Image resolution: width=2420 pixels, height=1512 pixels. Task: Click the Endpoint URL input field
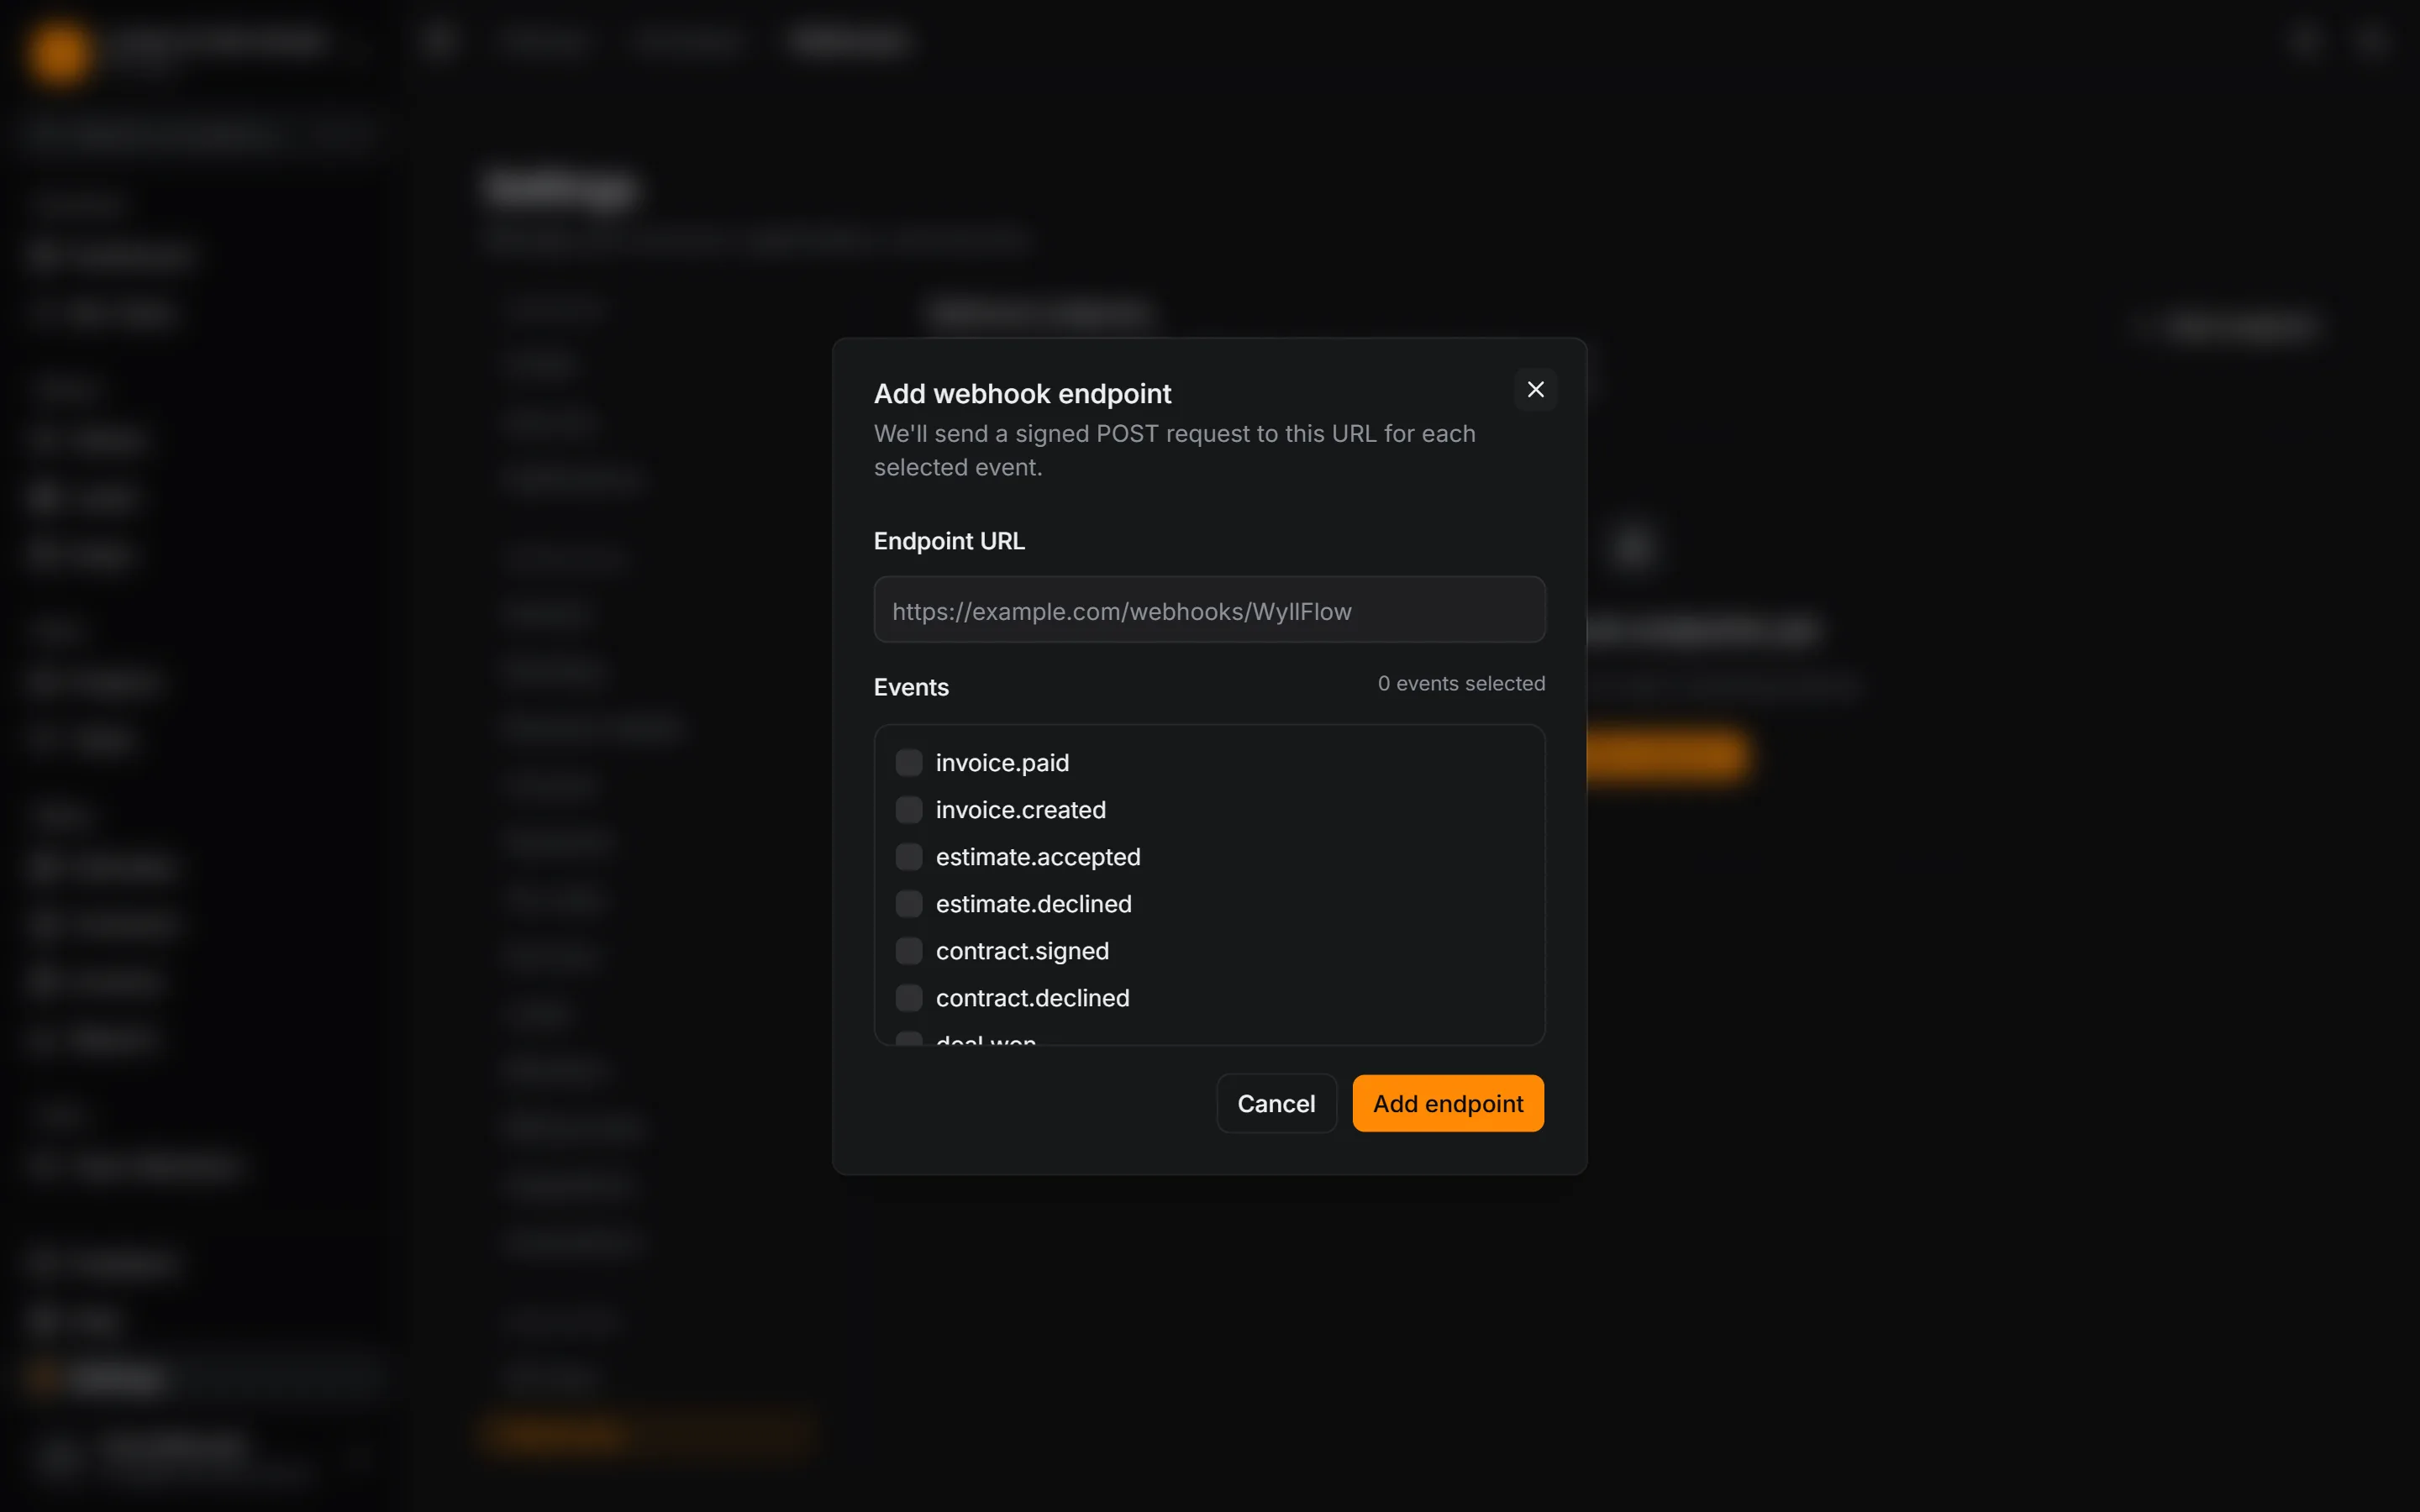pyautogui.click(x=1209, y=610)
